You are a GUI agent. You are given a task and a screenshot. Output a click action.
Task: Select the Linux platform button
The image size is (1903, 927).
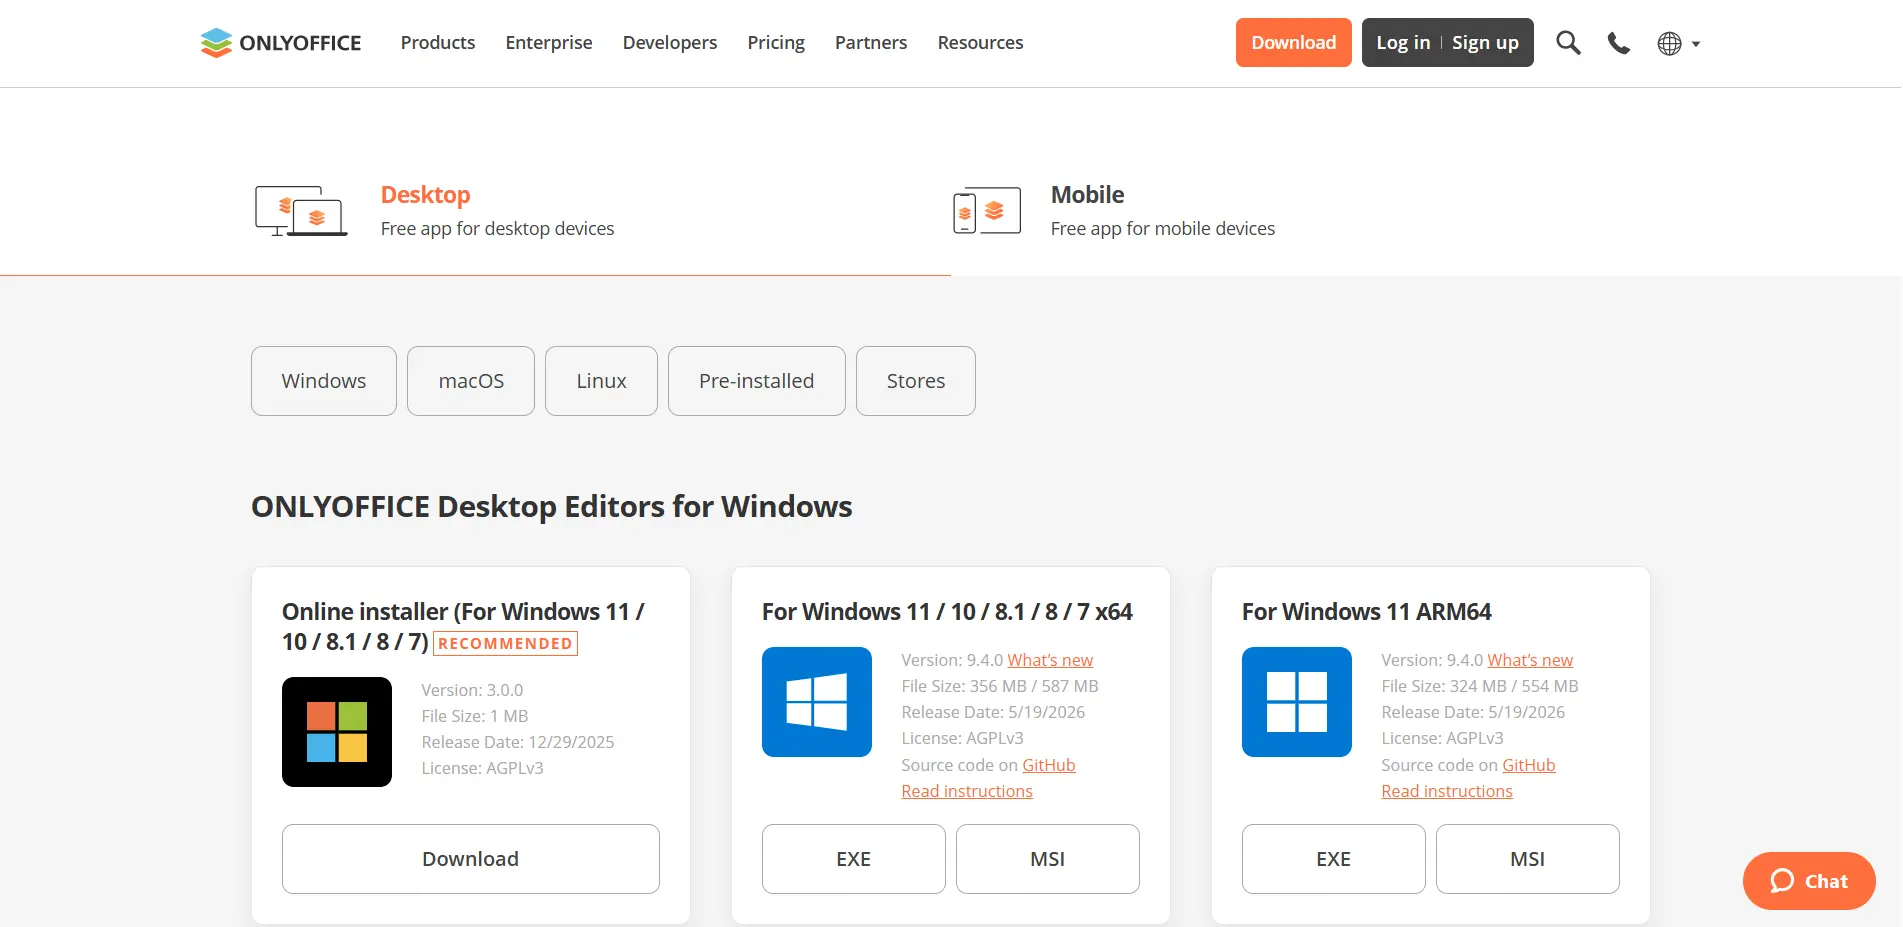click(x=601, y=381)
